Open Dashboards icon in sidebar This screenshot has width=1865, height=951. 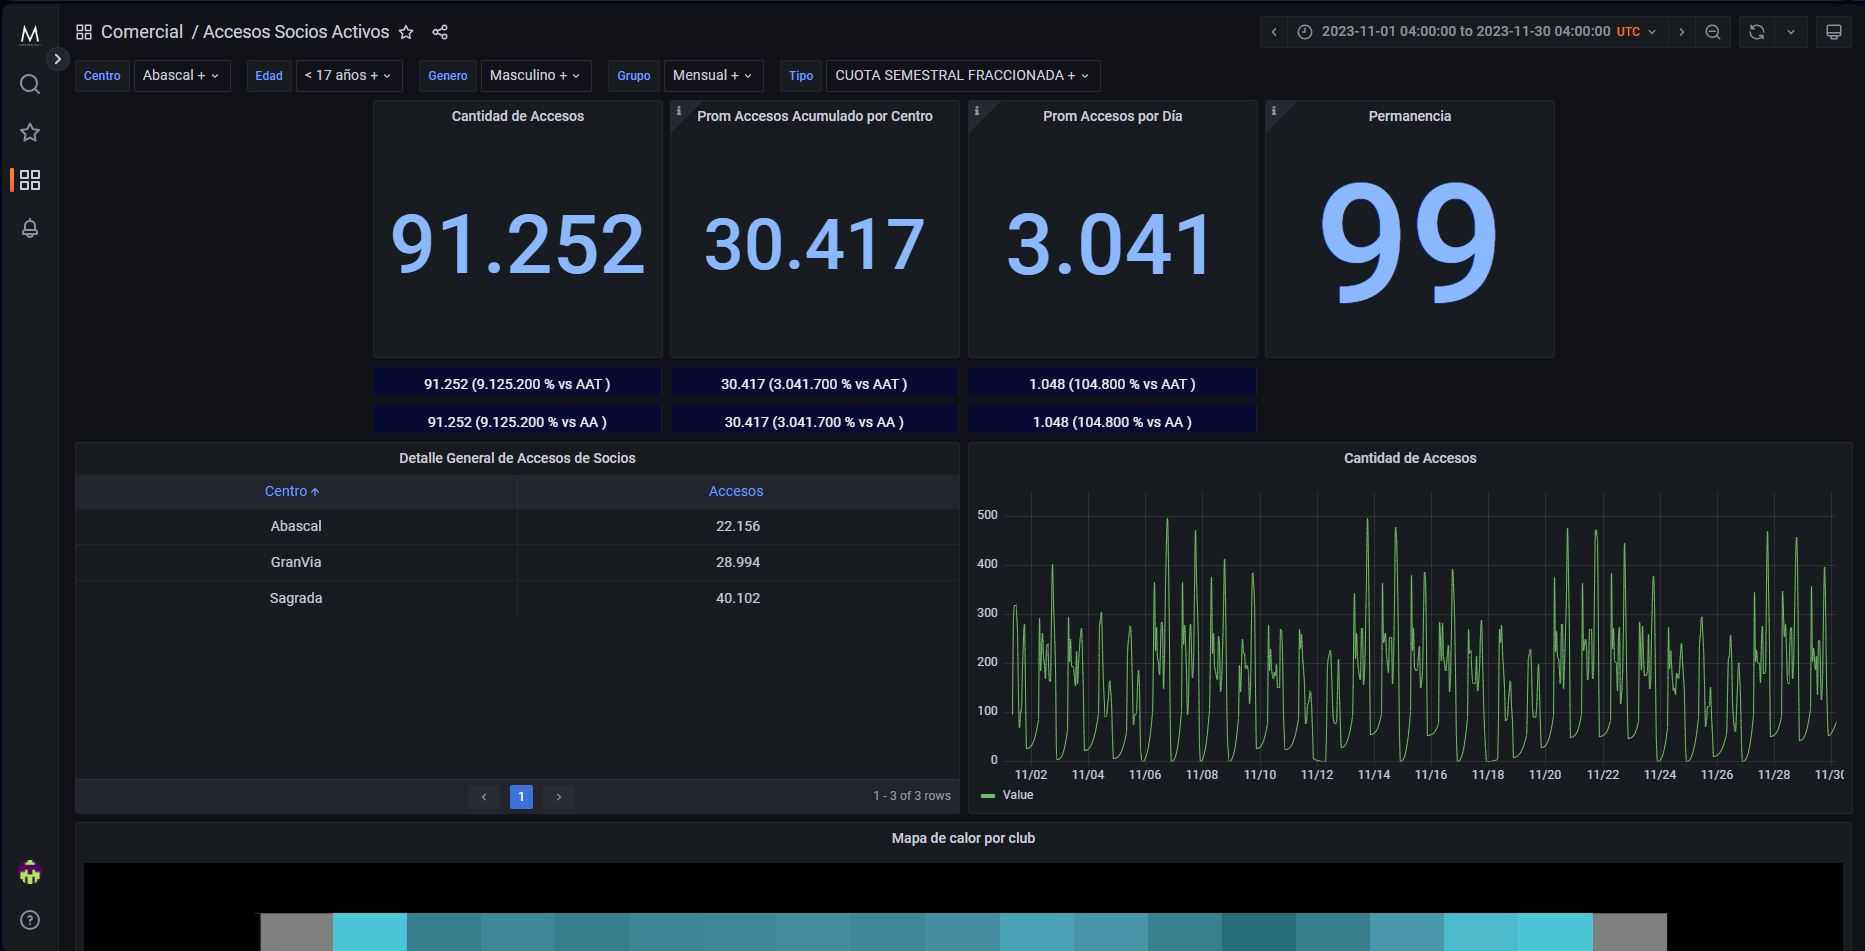pos(30,180)
